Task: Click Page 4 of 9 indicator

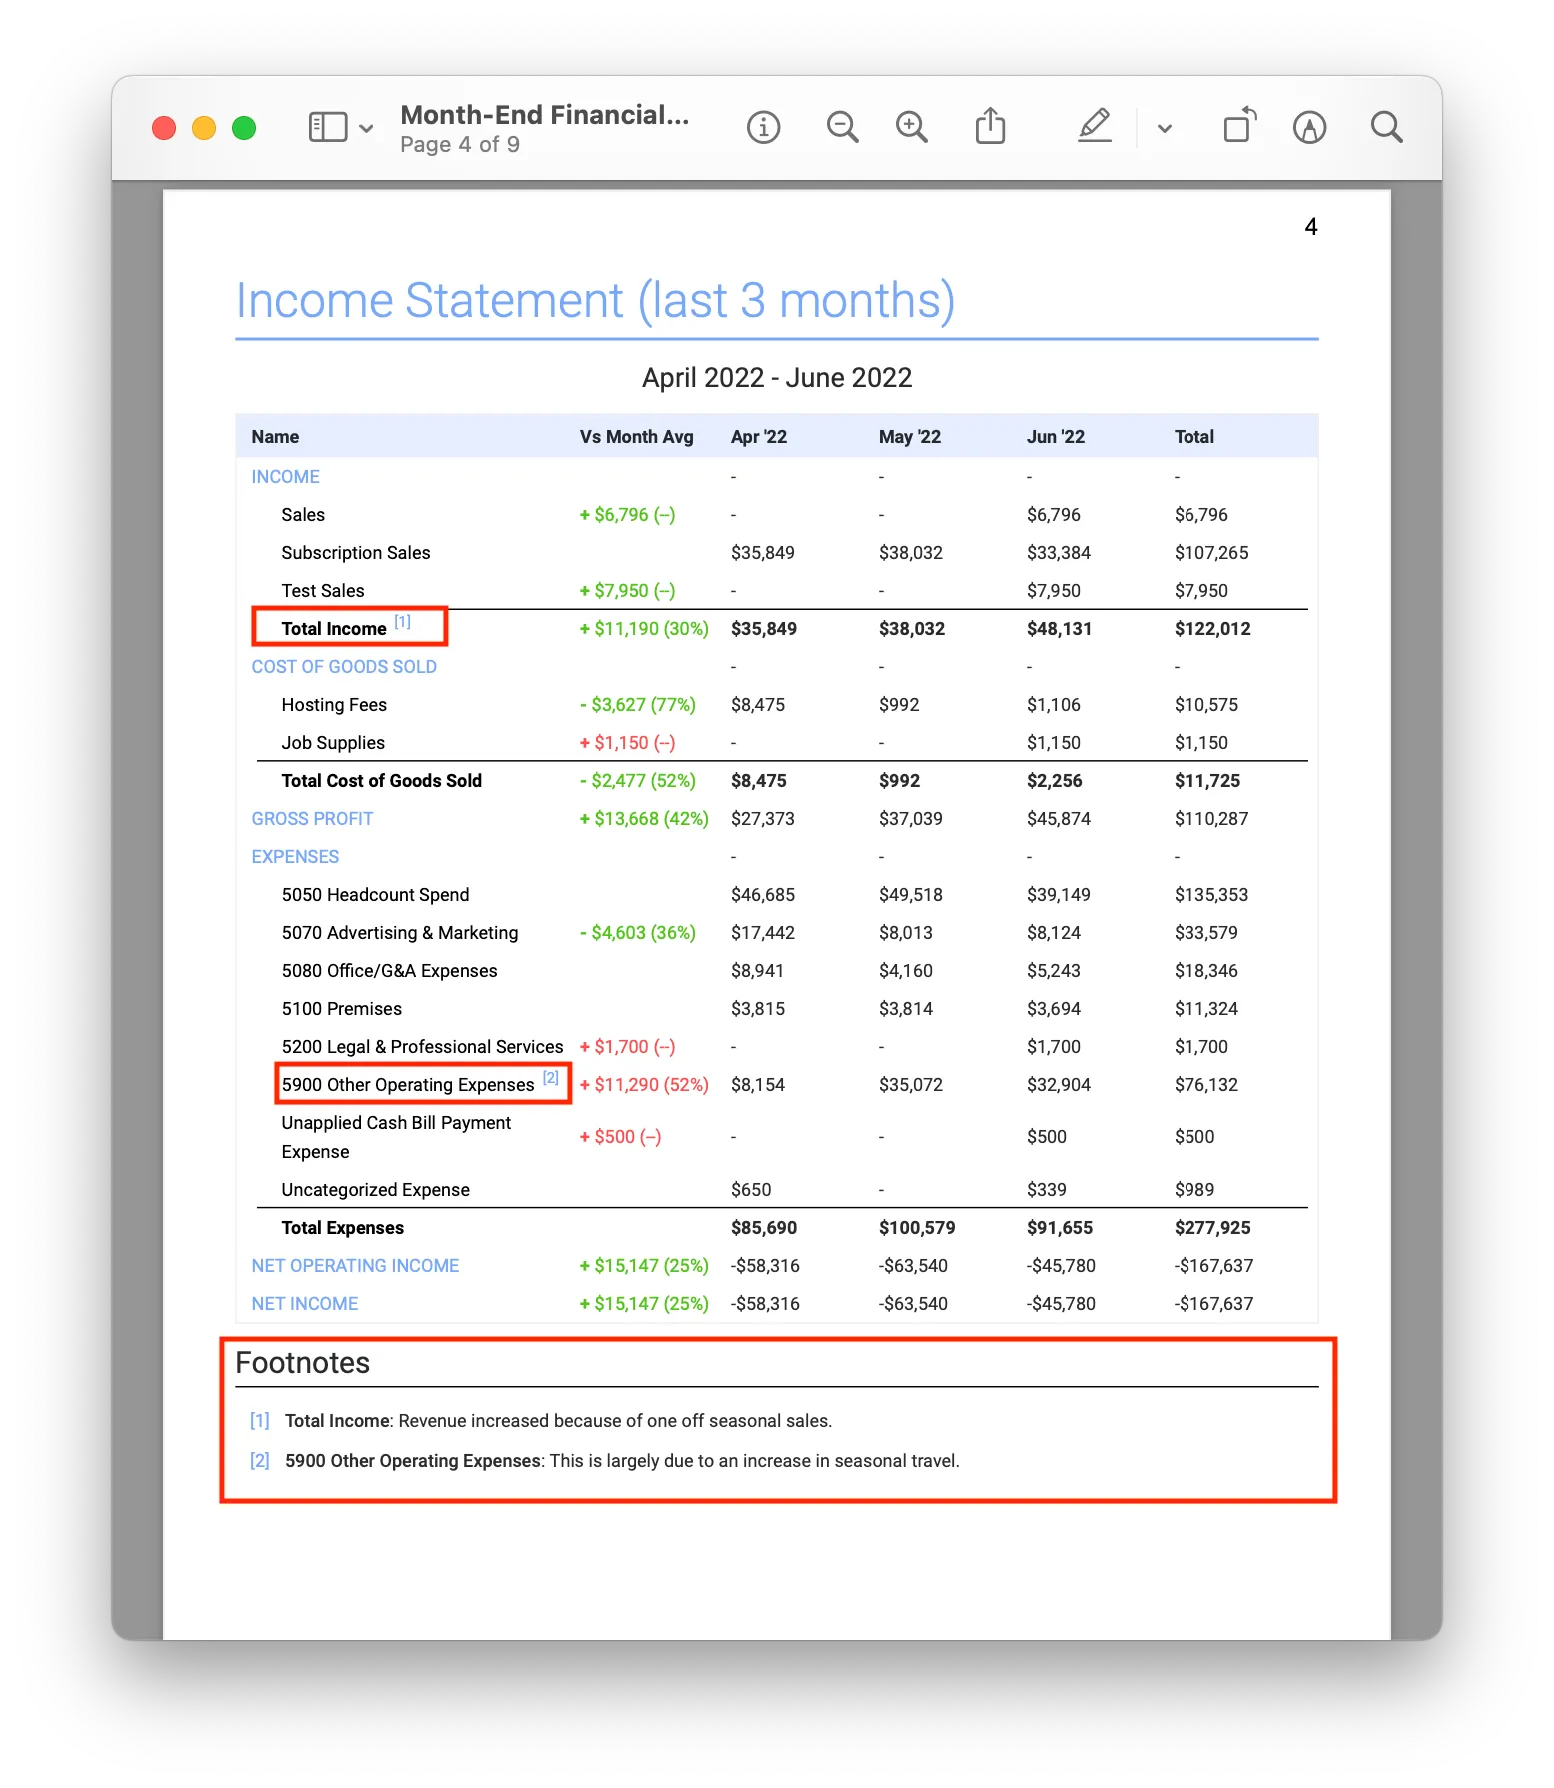Action: [460, 145]
